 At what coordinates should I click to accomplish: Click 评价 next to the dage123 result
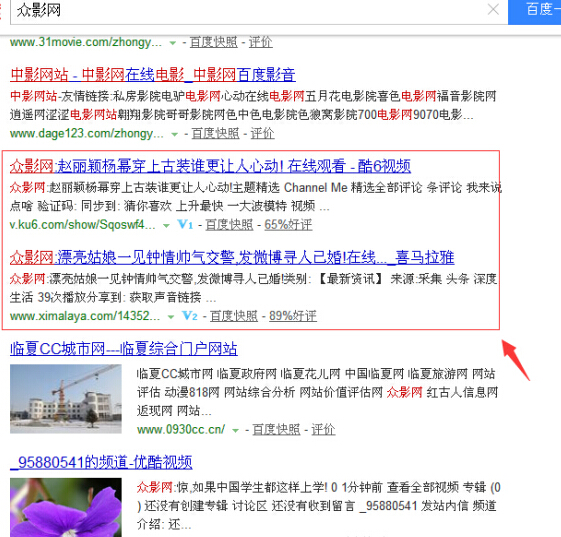[x=262, y=133]
